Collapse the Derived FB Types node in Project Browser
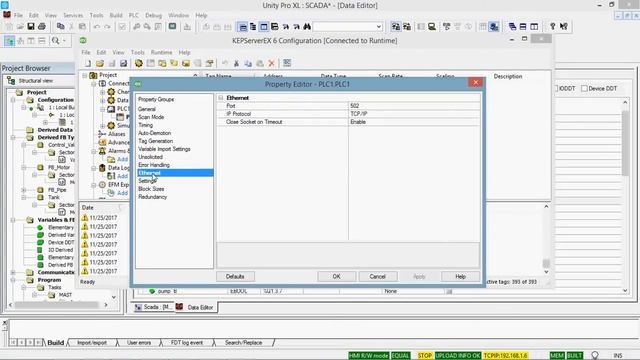 [13, 137]
